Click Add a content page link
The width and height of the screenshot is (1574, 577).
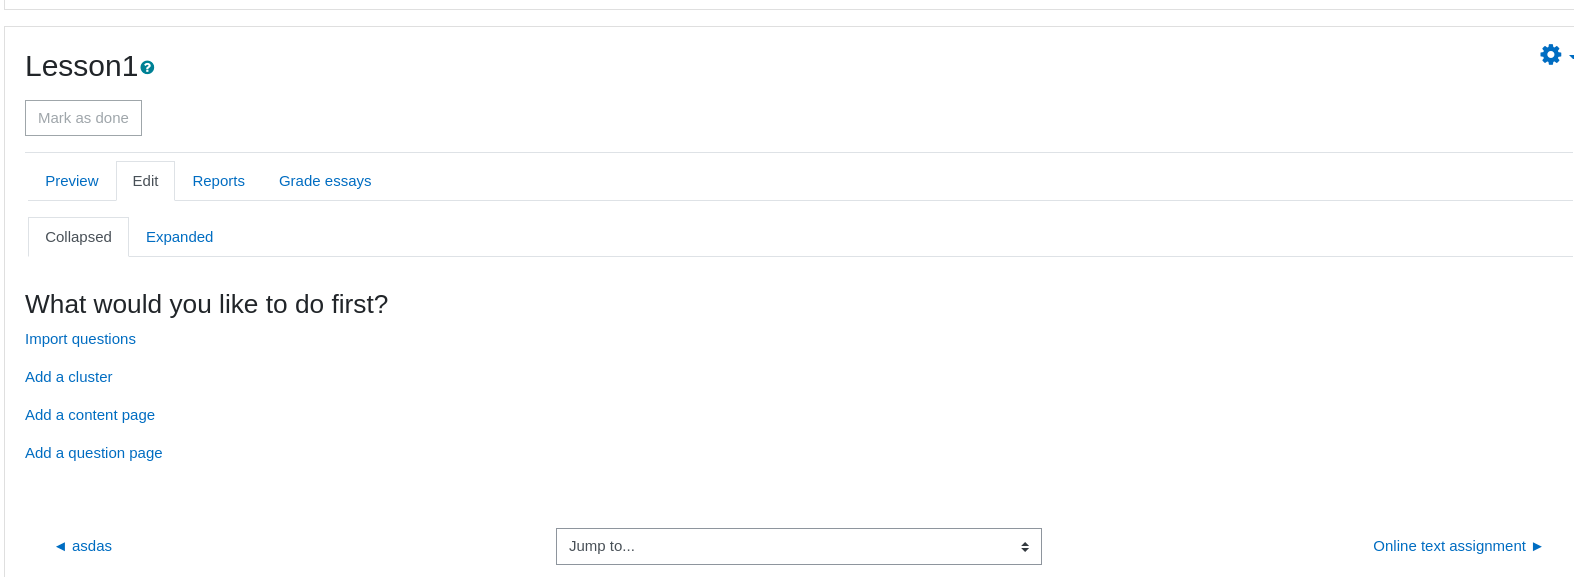(90, 415)
